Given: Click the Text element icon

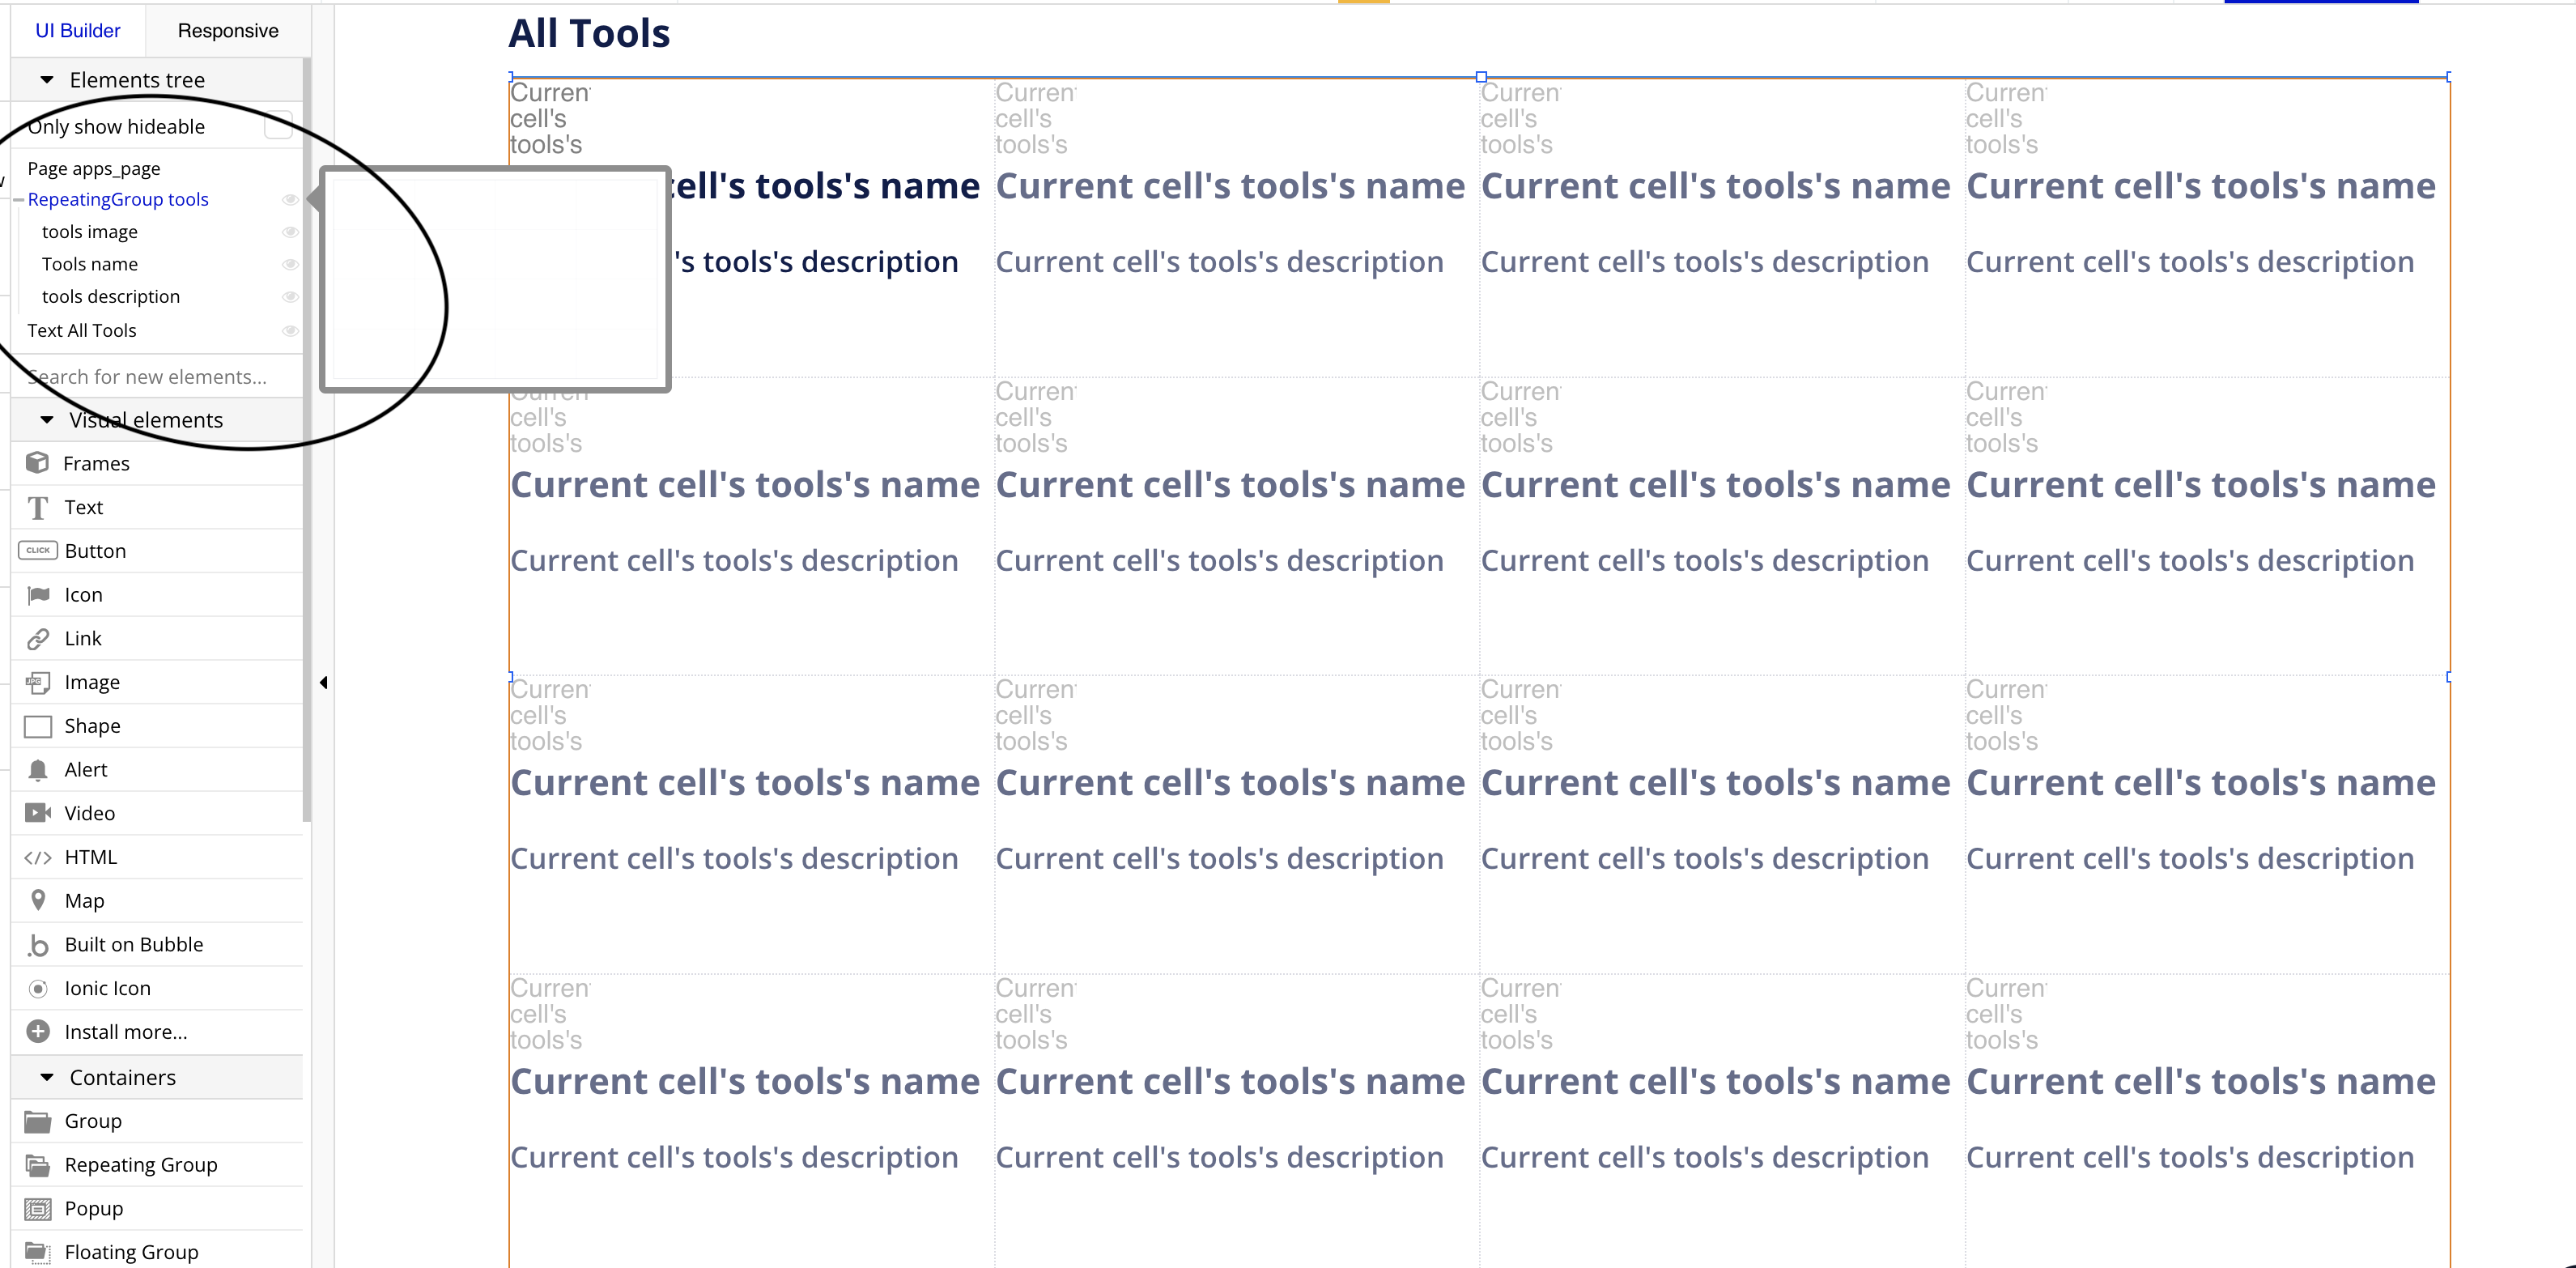Looking at the screenshot, I should click(37, 507).
